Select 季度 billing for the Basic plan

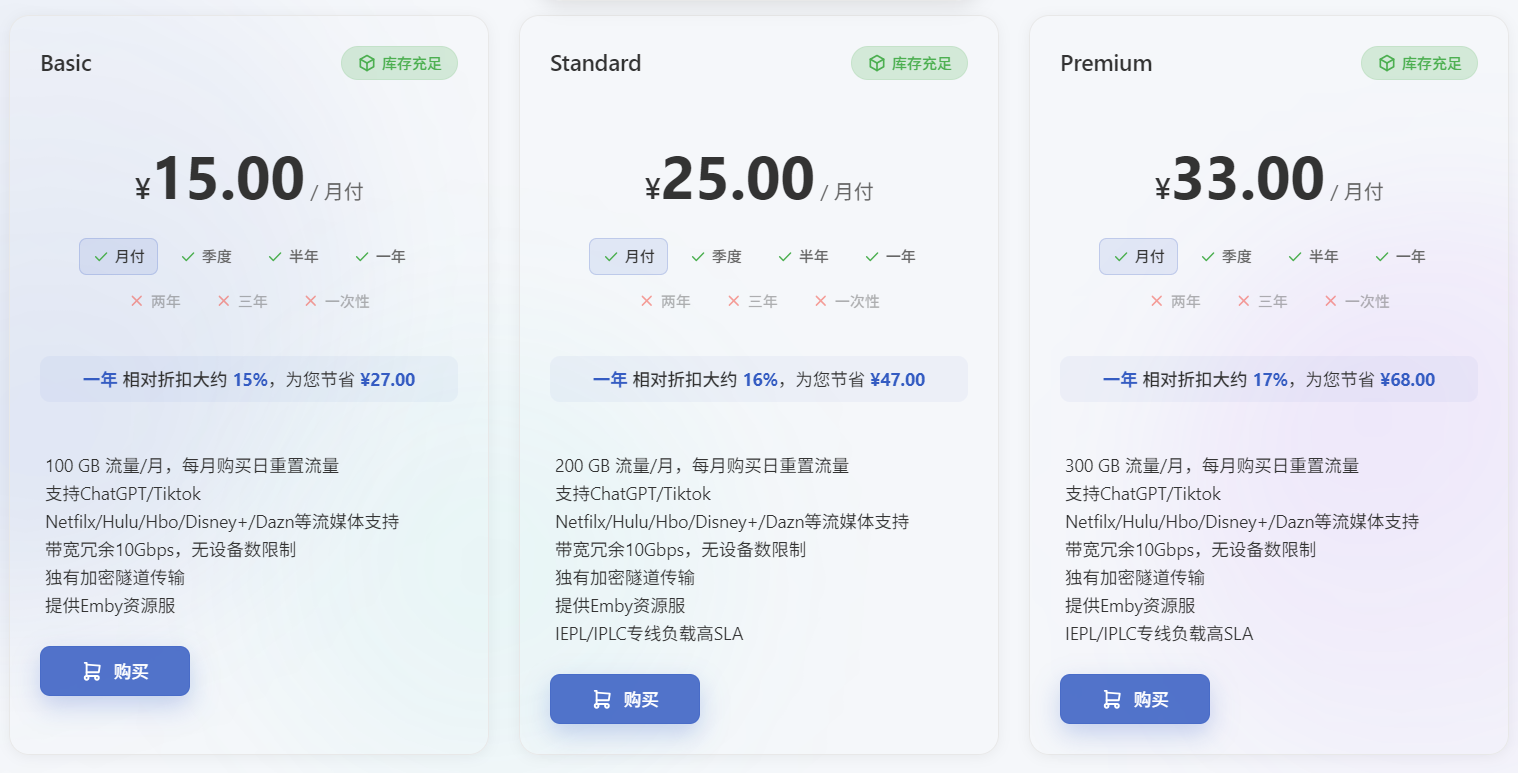coord(206,257)
